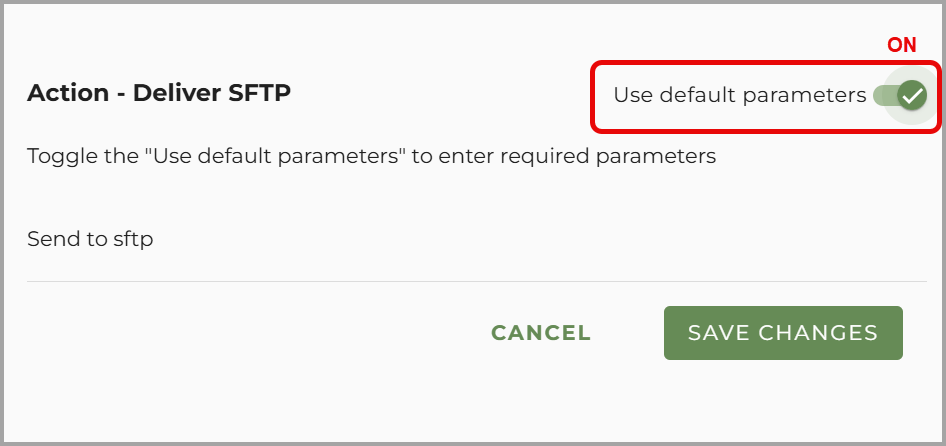
Task: Click the red ON annotation label
Action: (902, 46)
